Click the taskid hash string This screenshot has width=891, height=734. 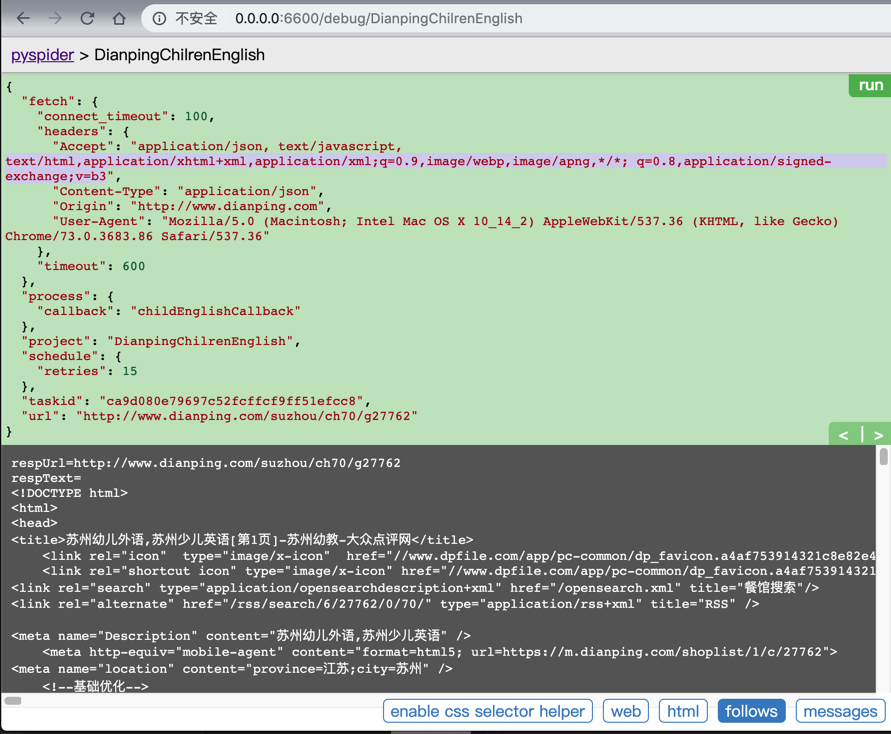231,401
